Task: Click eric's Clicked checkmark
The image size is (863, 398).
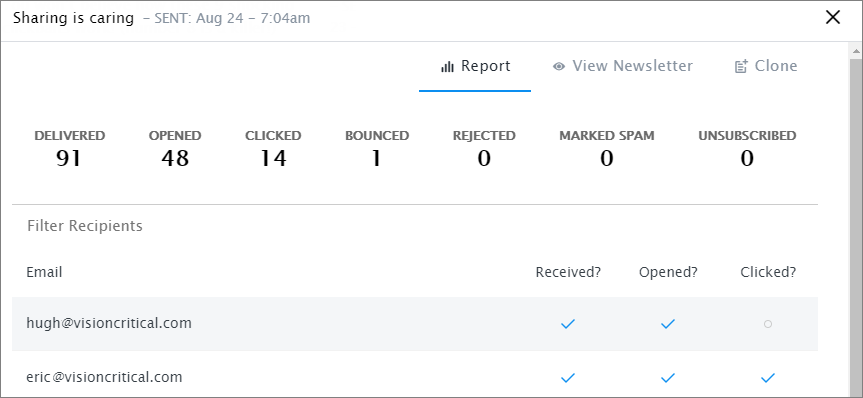Action: pos(768,378)
